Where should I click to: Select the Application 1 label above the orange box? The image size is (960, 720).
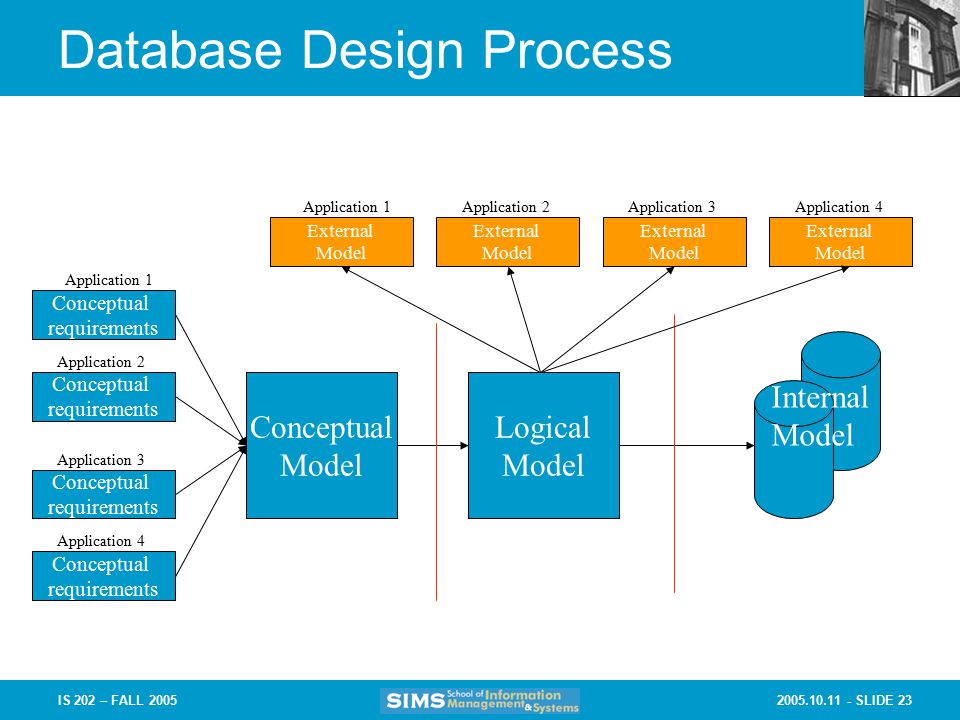(x=347, y=207)
